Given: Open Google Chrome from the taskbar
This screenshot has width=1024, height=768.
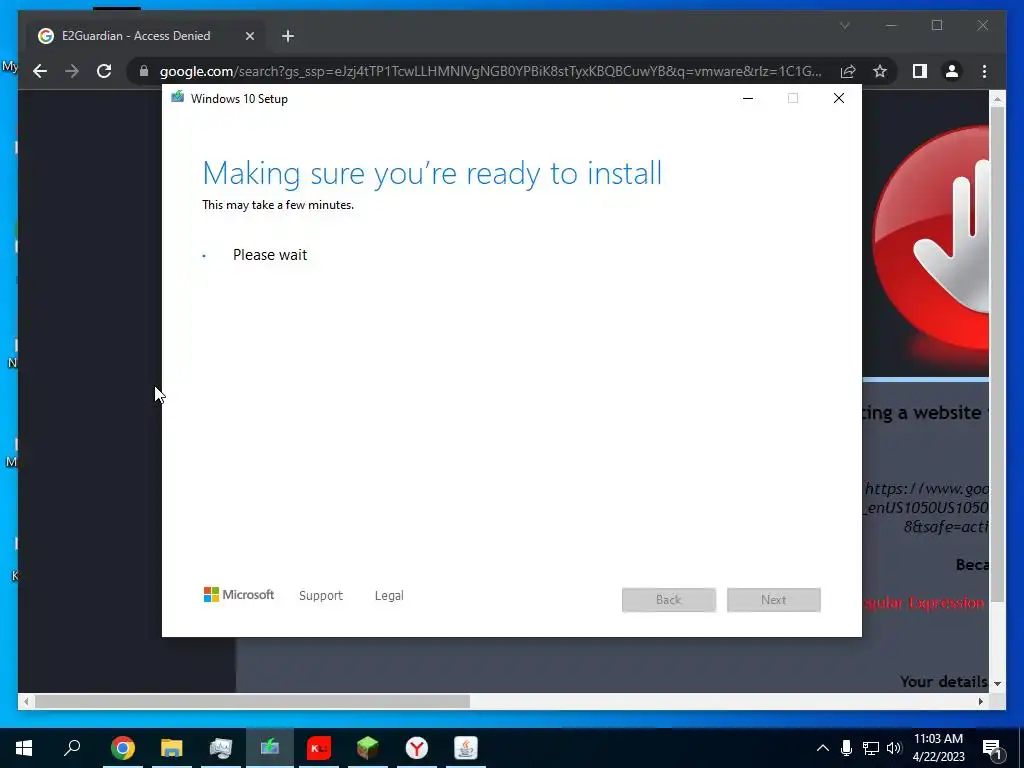Looking at the screenshot, I should coord(123,748).
